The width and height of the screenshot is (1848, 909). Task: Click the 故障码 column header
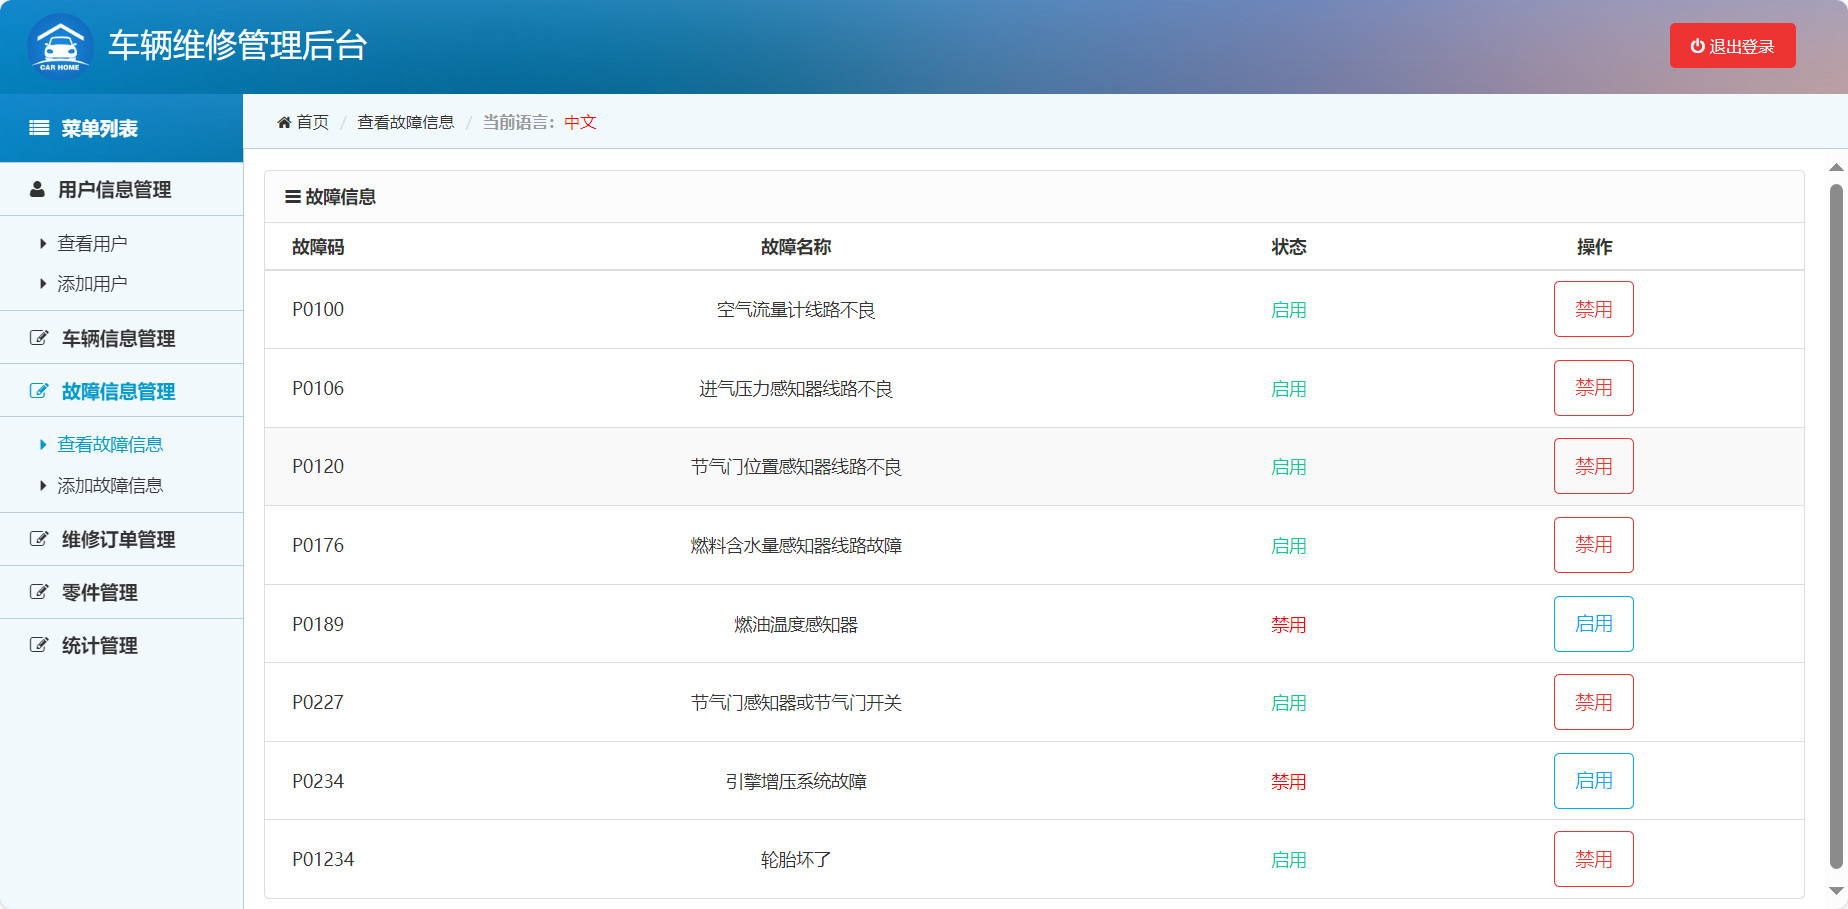tap(318, 247)
